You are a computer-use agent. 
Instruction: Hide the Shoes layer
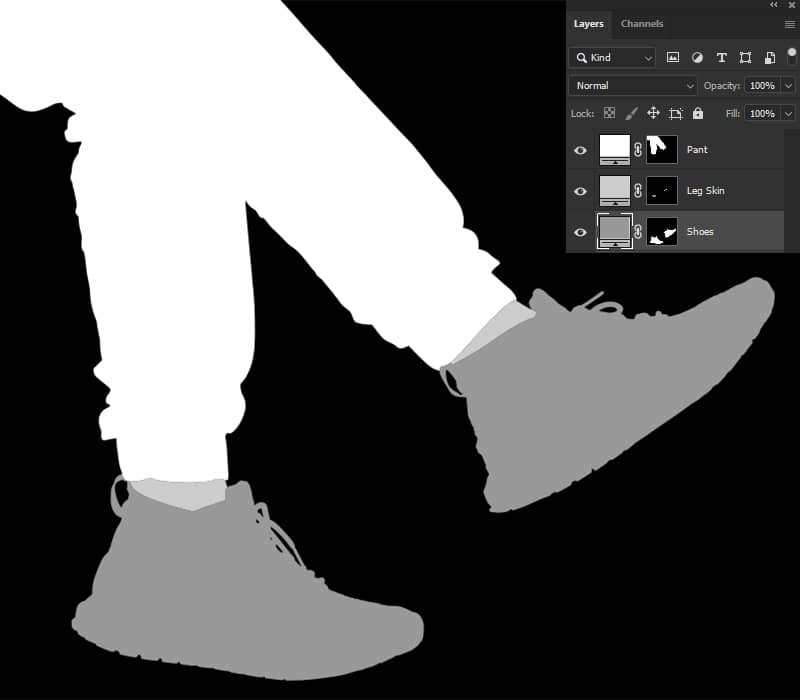(580, 232)
